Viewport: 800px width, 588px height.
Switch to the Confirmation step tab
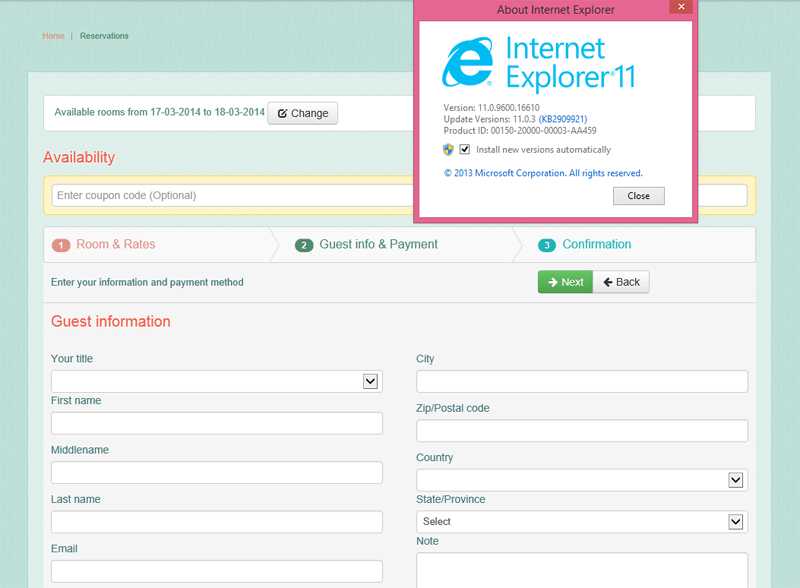pos(596,244)
